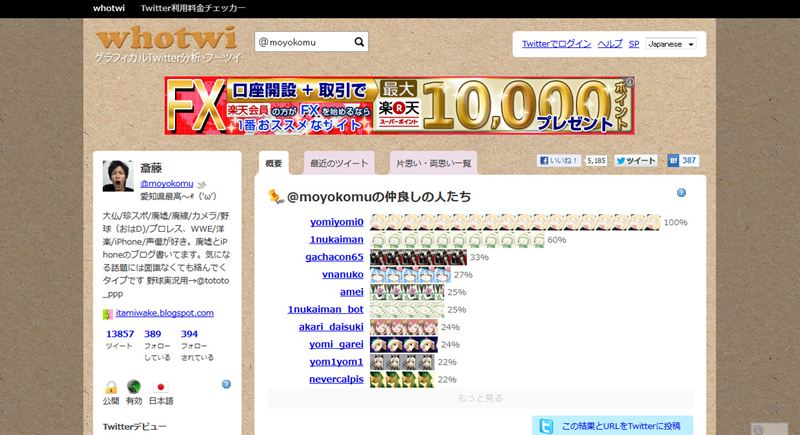Click the 斎藤 profile avatar photo

point(118,176)
